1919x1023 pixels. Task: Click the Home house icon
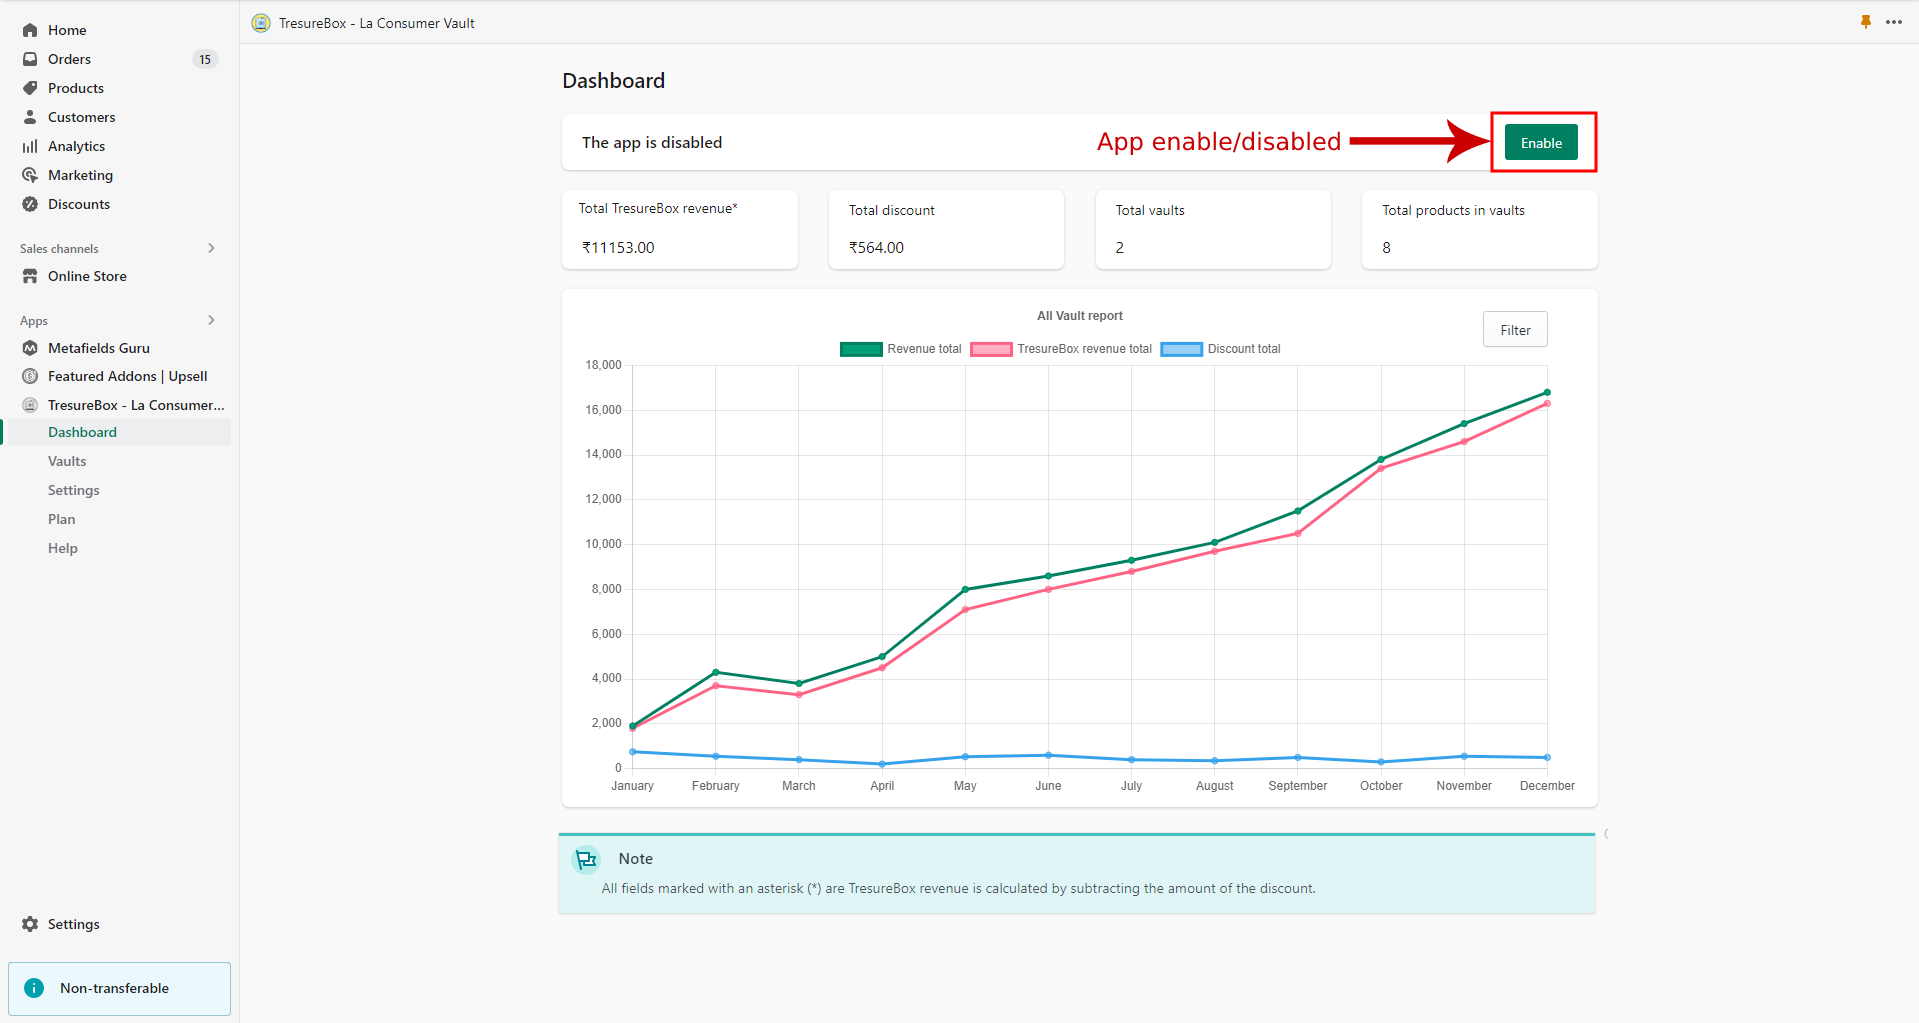[x=30, y=30]
